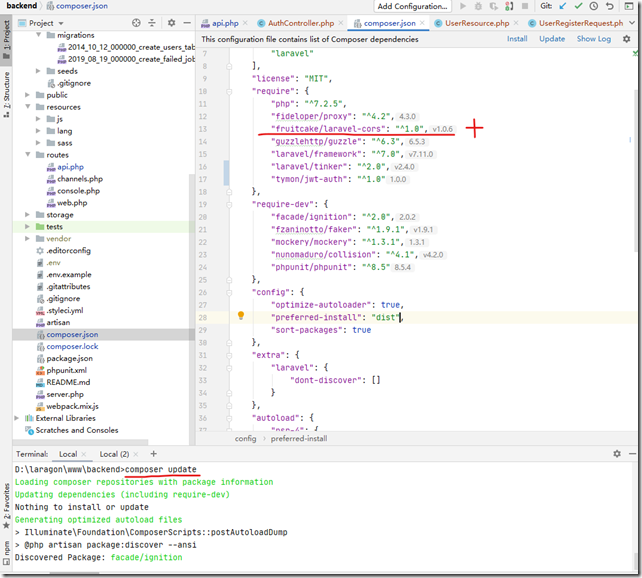Hide the Project panel with the minimize icon
This screenshot has width=642, height=578.
(x=187, y=22)
